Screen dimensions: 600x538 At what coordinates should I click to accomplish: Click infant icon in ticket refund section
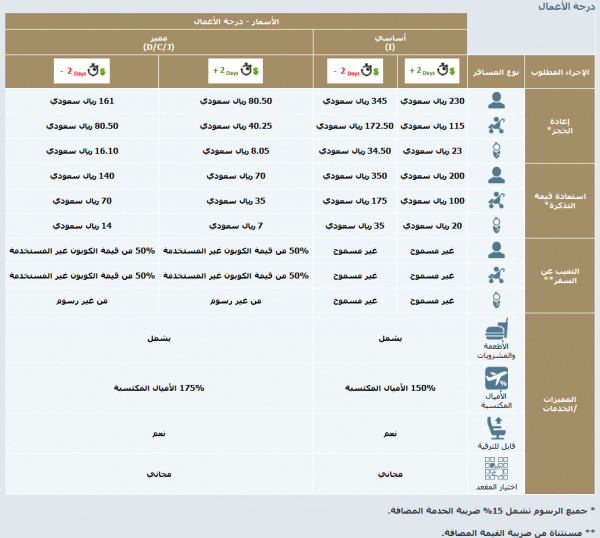[496, 225]
